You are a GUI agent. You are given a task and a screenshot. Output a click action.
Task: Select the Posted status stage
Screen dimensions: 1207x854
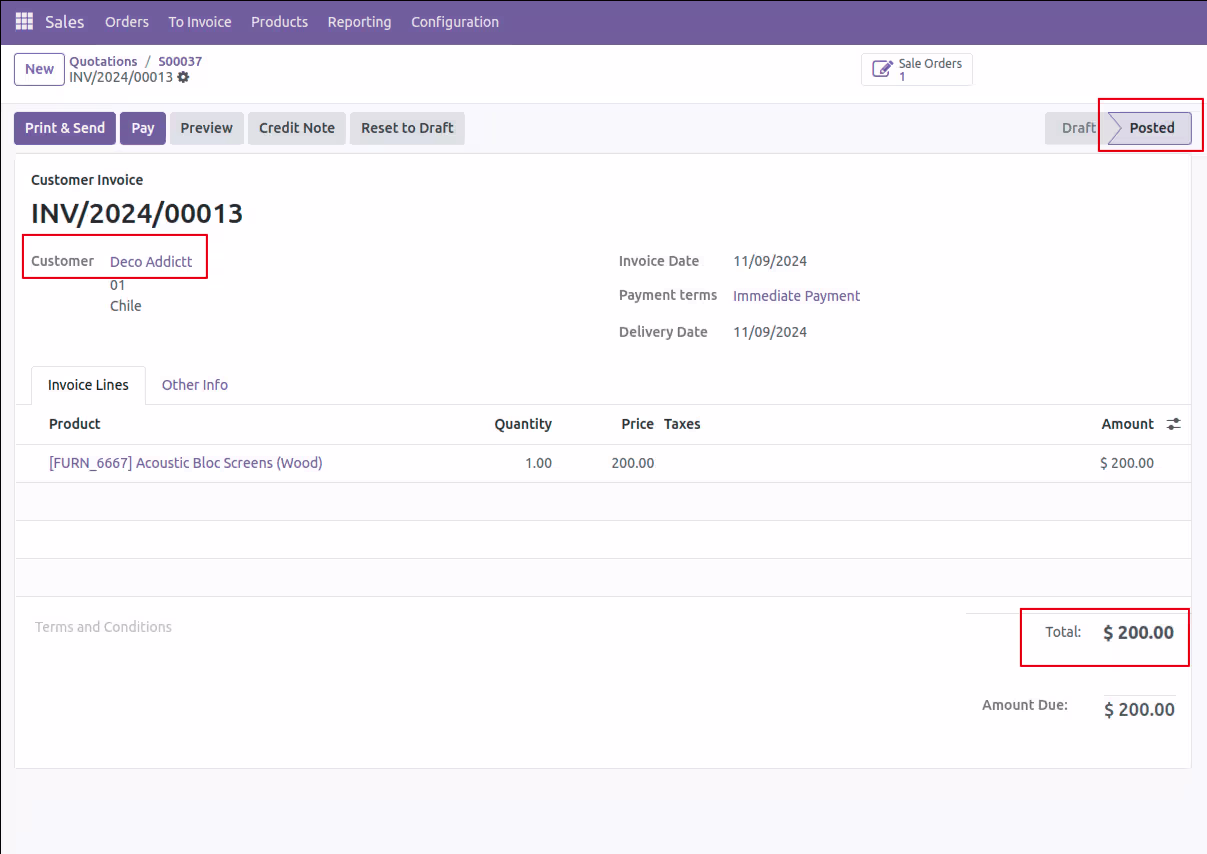click(1151, 128)
